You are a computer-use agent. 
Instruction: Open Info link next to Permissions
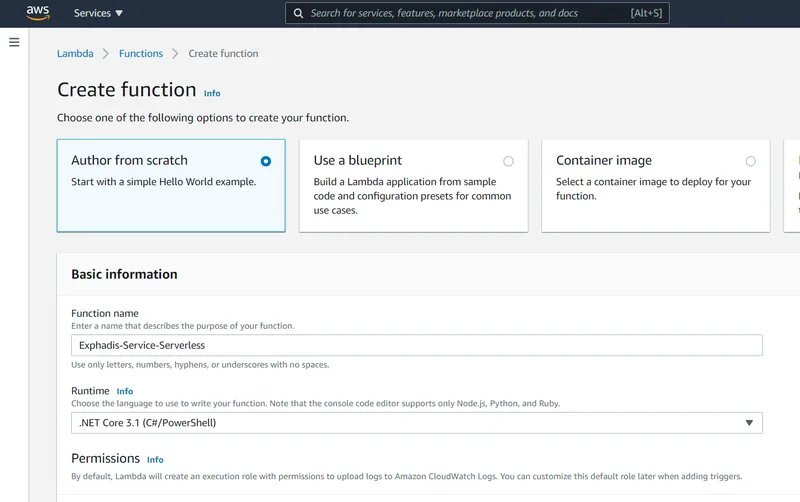[155, 460]
